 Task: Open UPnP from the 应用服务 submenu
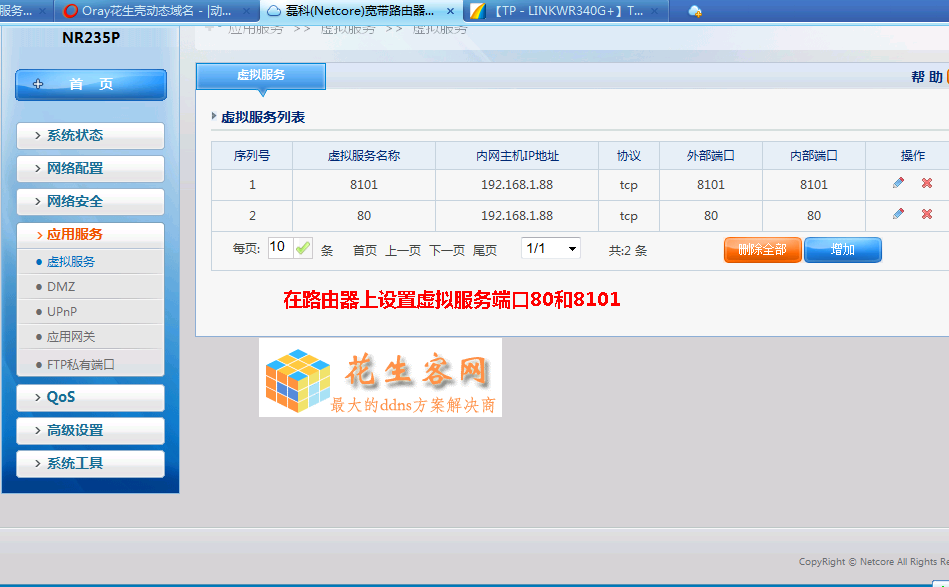(x=62, y=312)
